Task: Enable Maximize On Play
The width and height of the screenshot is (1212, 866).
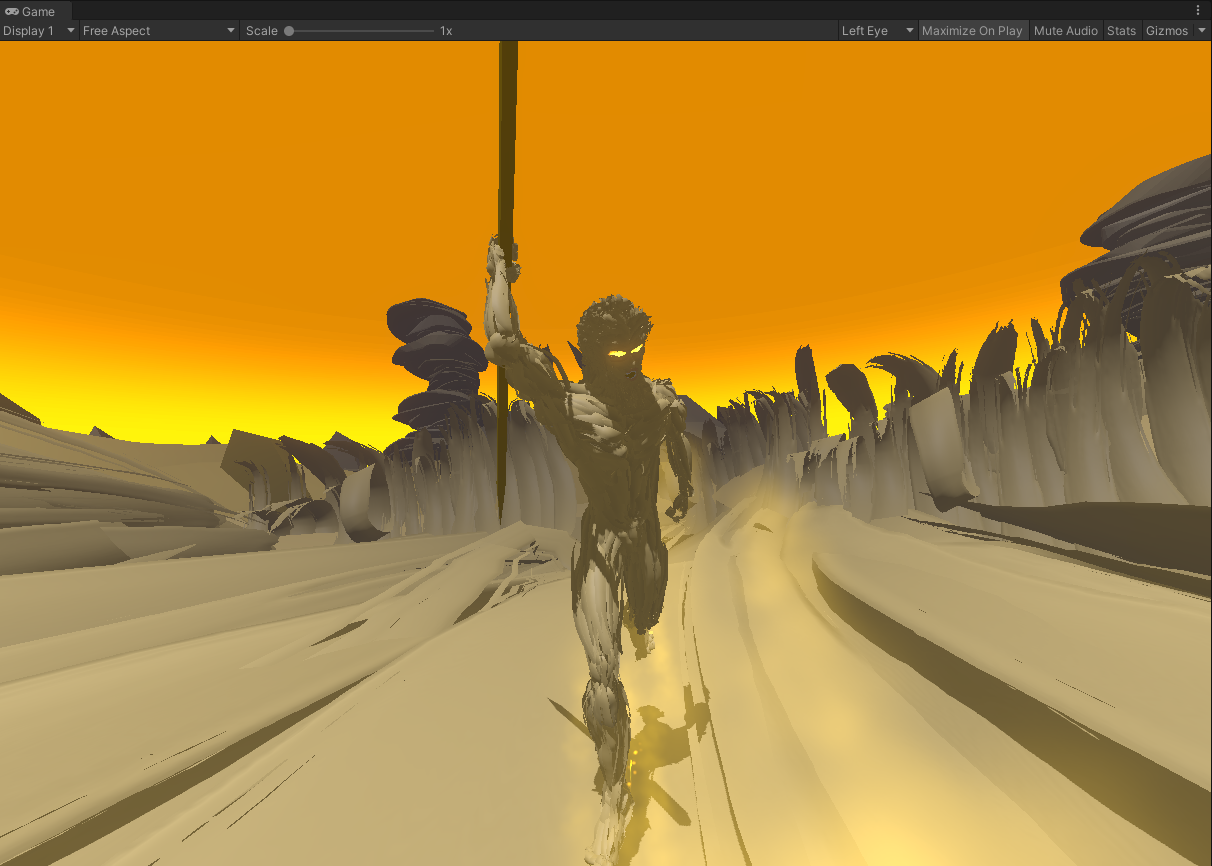Action: click(x=972, y=30)
